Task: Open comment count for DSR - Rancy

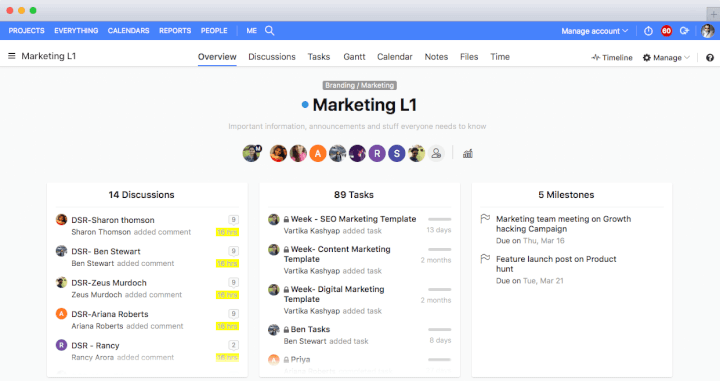Action: point(233,345)
